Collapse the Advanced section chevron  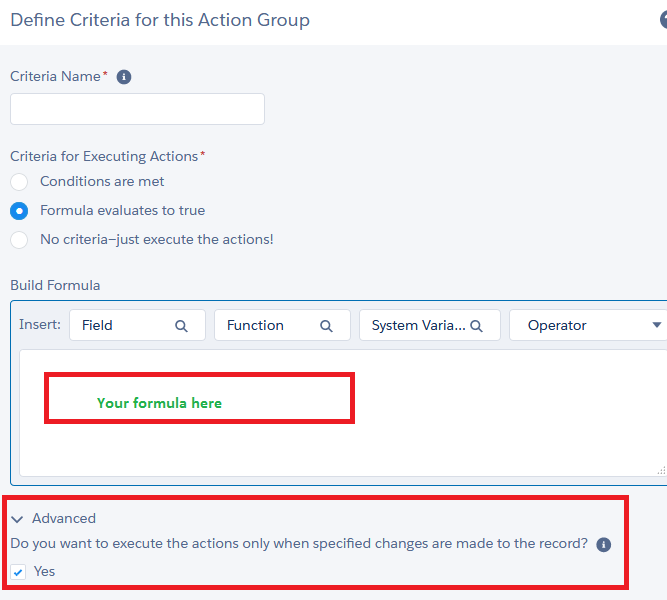point(18,519)
